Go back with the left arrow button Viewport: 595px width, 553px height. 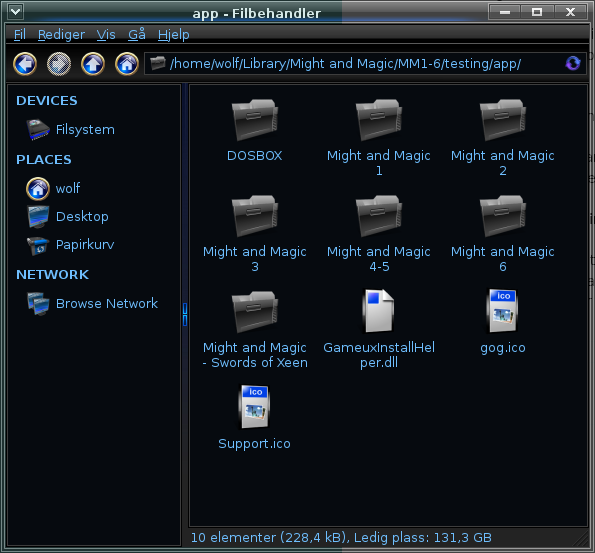(x=25, y=64)
